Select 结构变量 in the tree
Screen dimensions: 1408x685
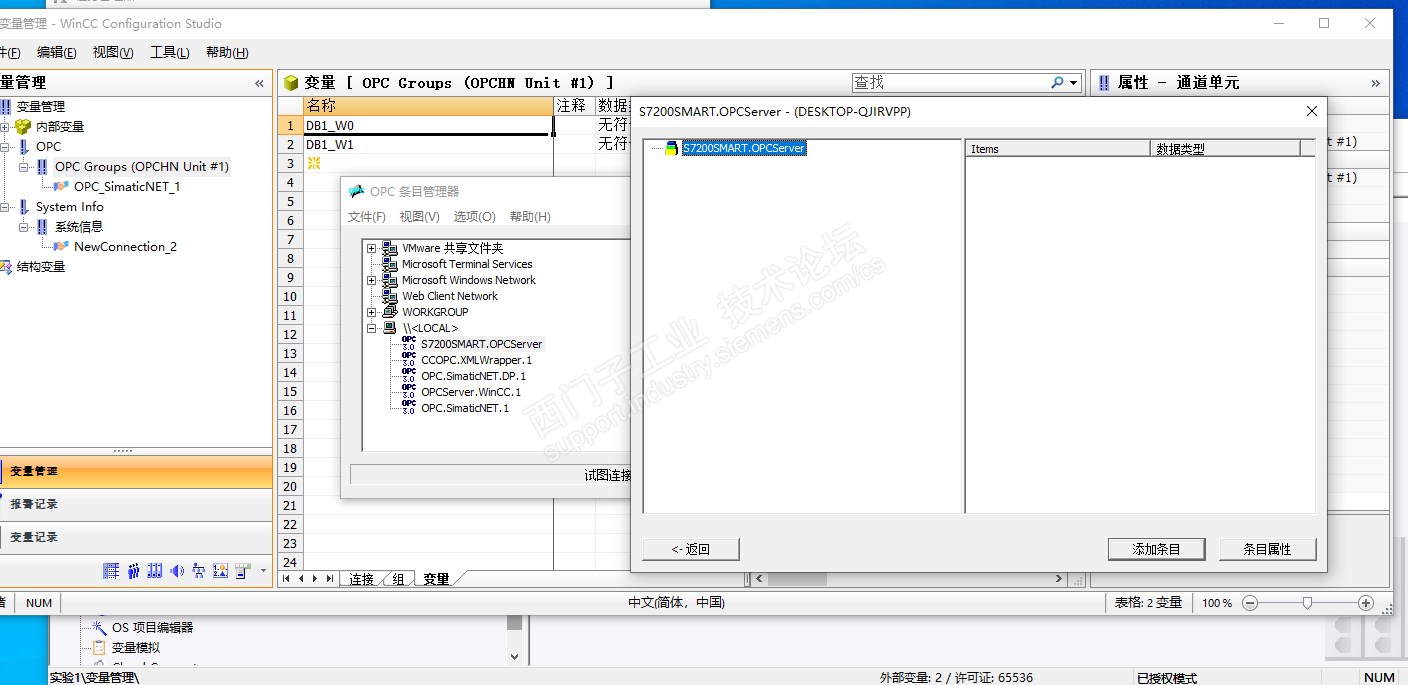(x=41, y=267)
